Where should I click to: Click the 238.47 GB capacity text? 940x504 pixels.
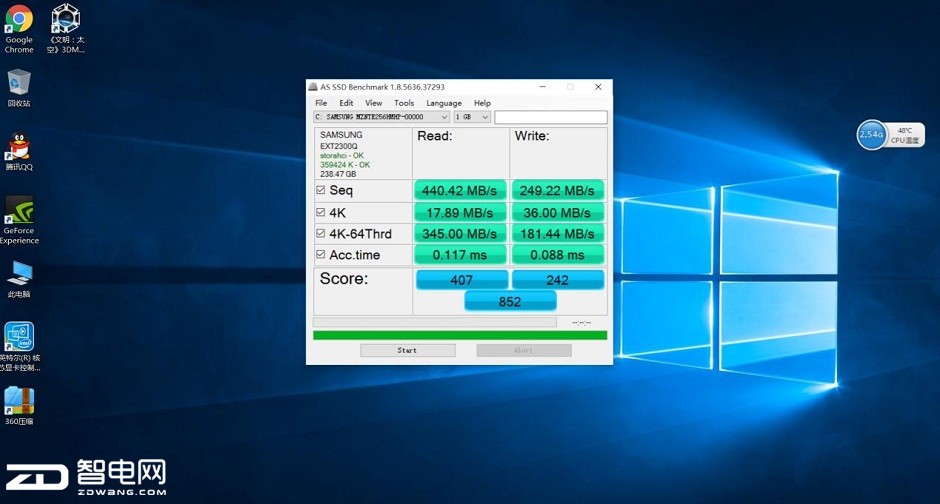[338, 174]
